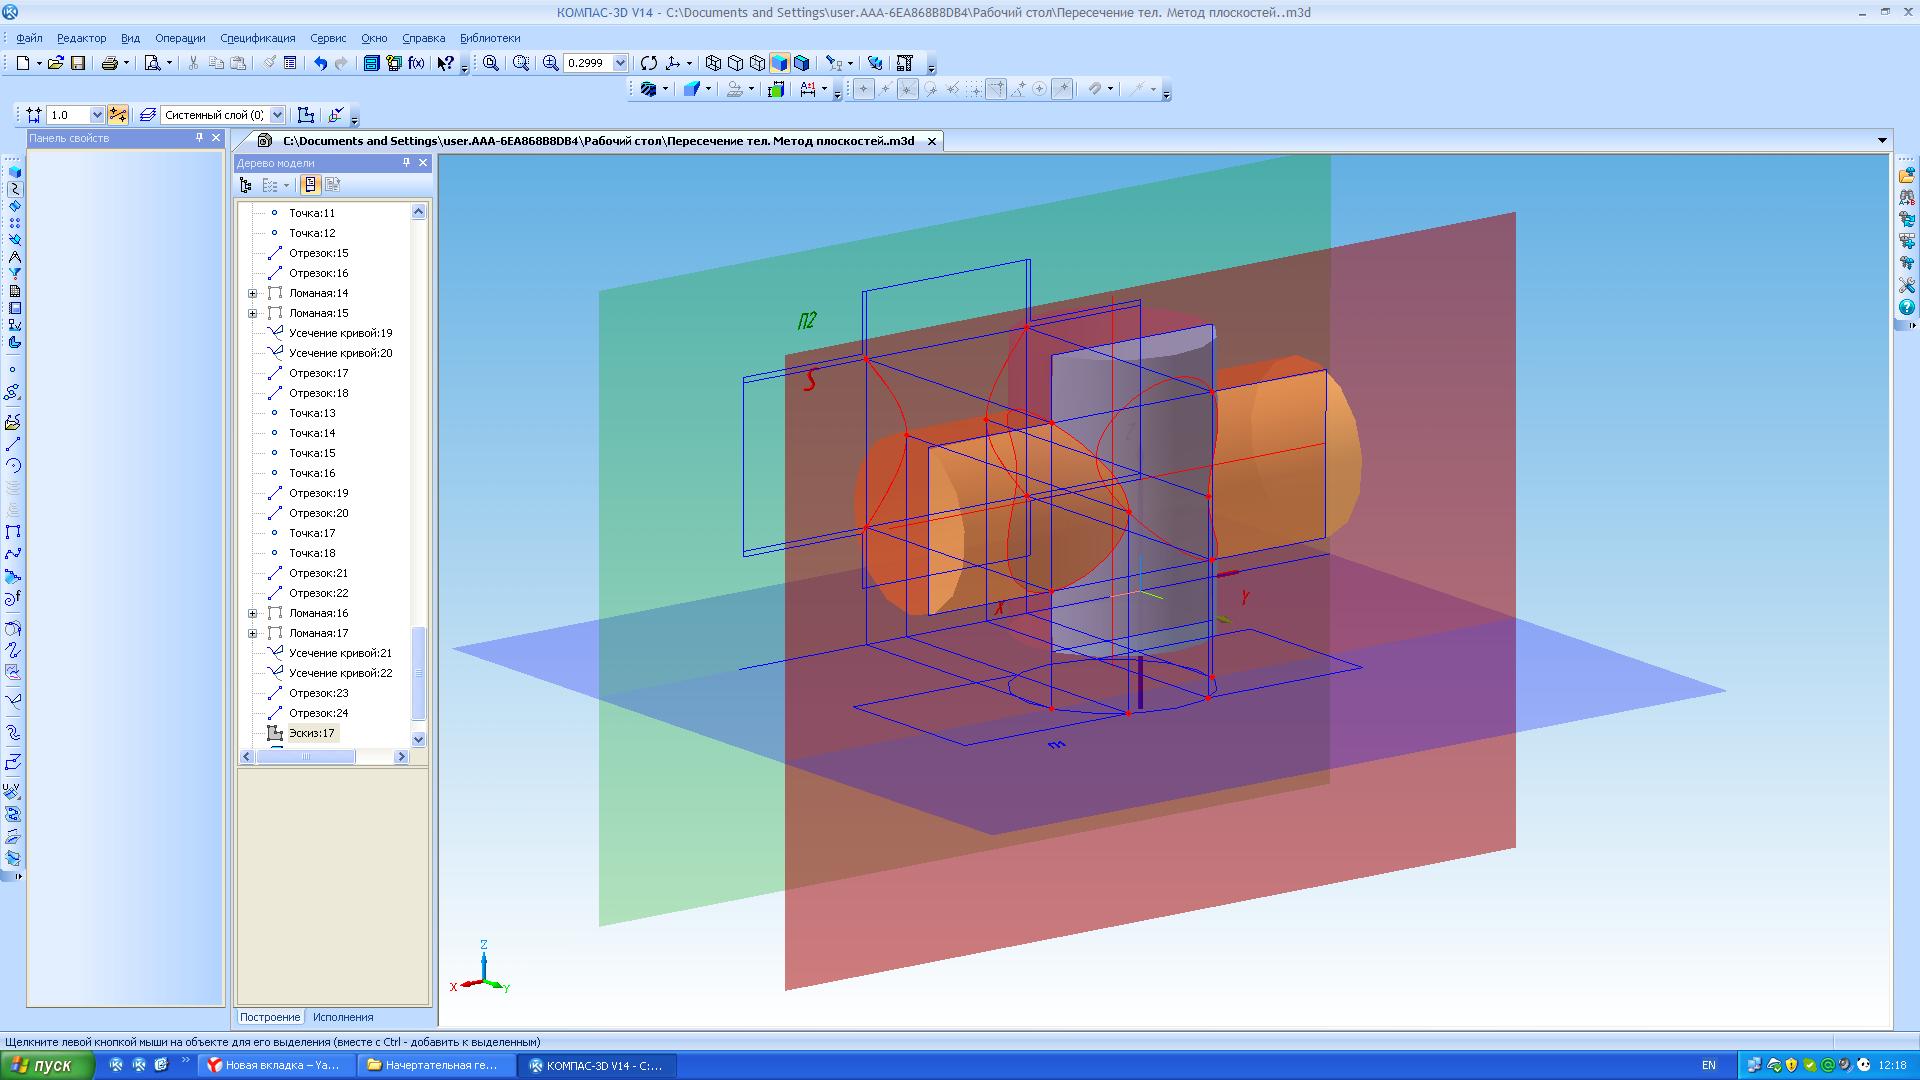
Task: Select Эскиз:17 in the model tree
Action: click(312, 733)
